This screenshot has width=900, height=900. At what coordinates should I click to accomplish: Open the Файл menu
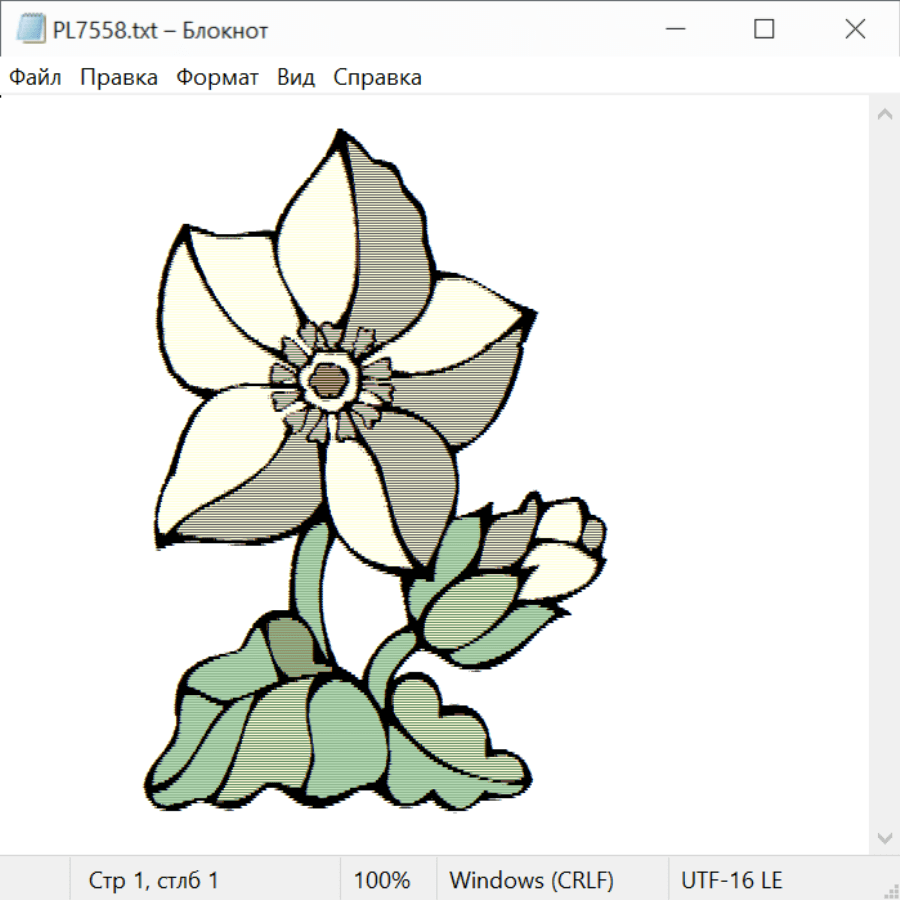tap(36, 78)
